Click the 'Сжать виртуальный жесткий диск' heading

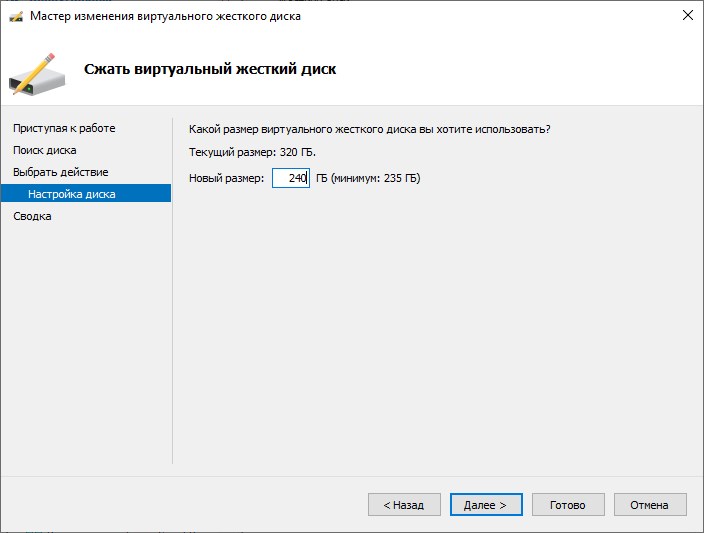click(x=209, y=69)
